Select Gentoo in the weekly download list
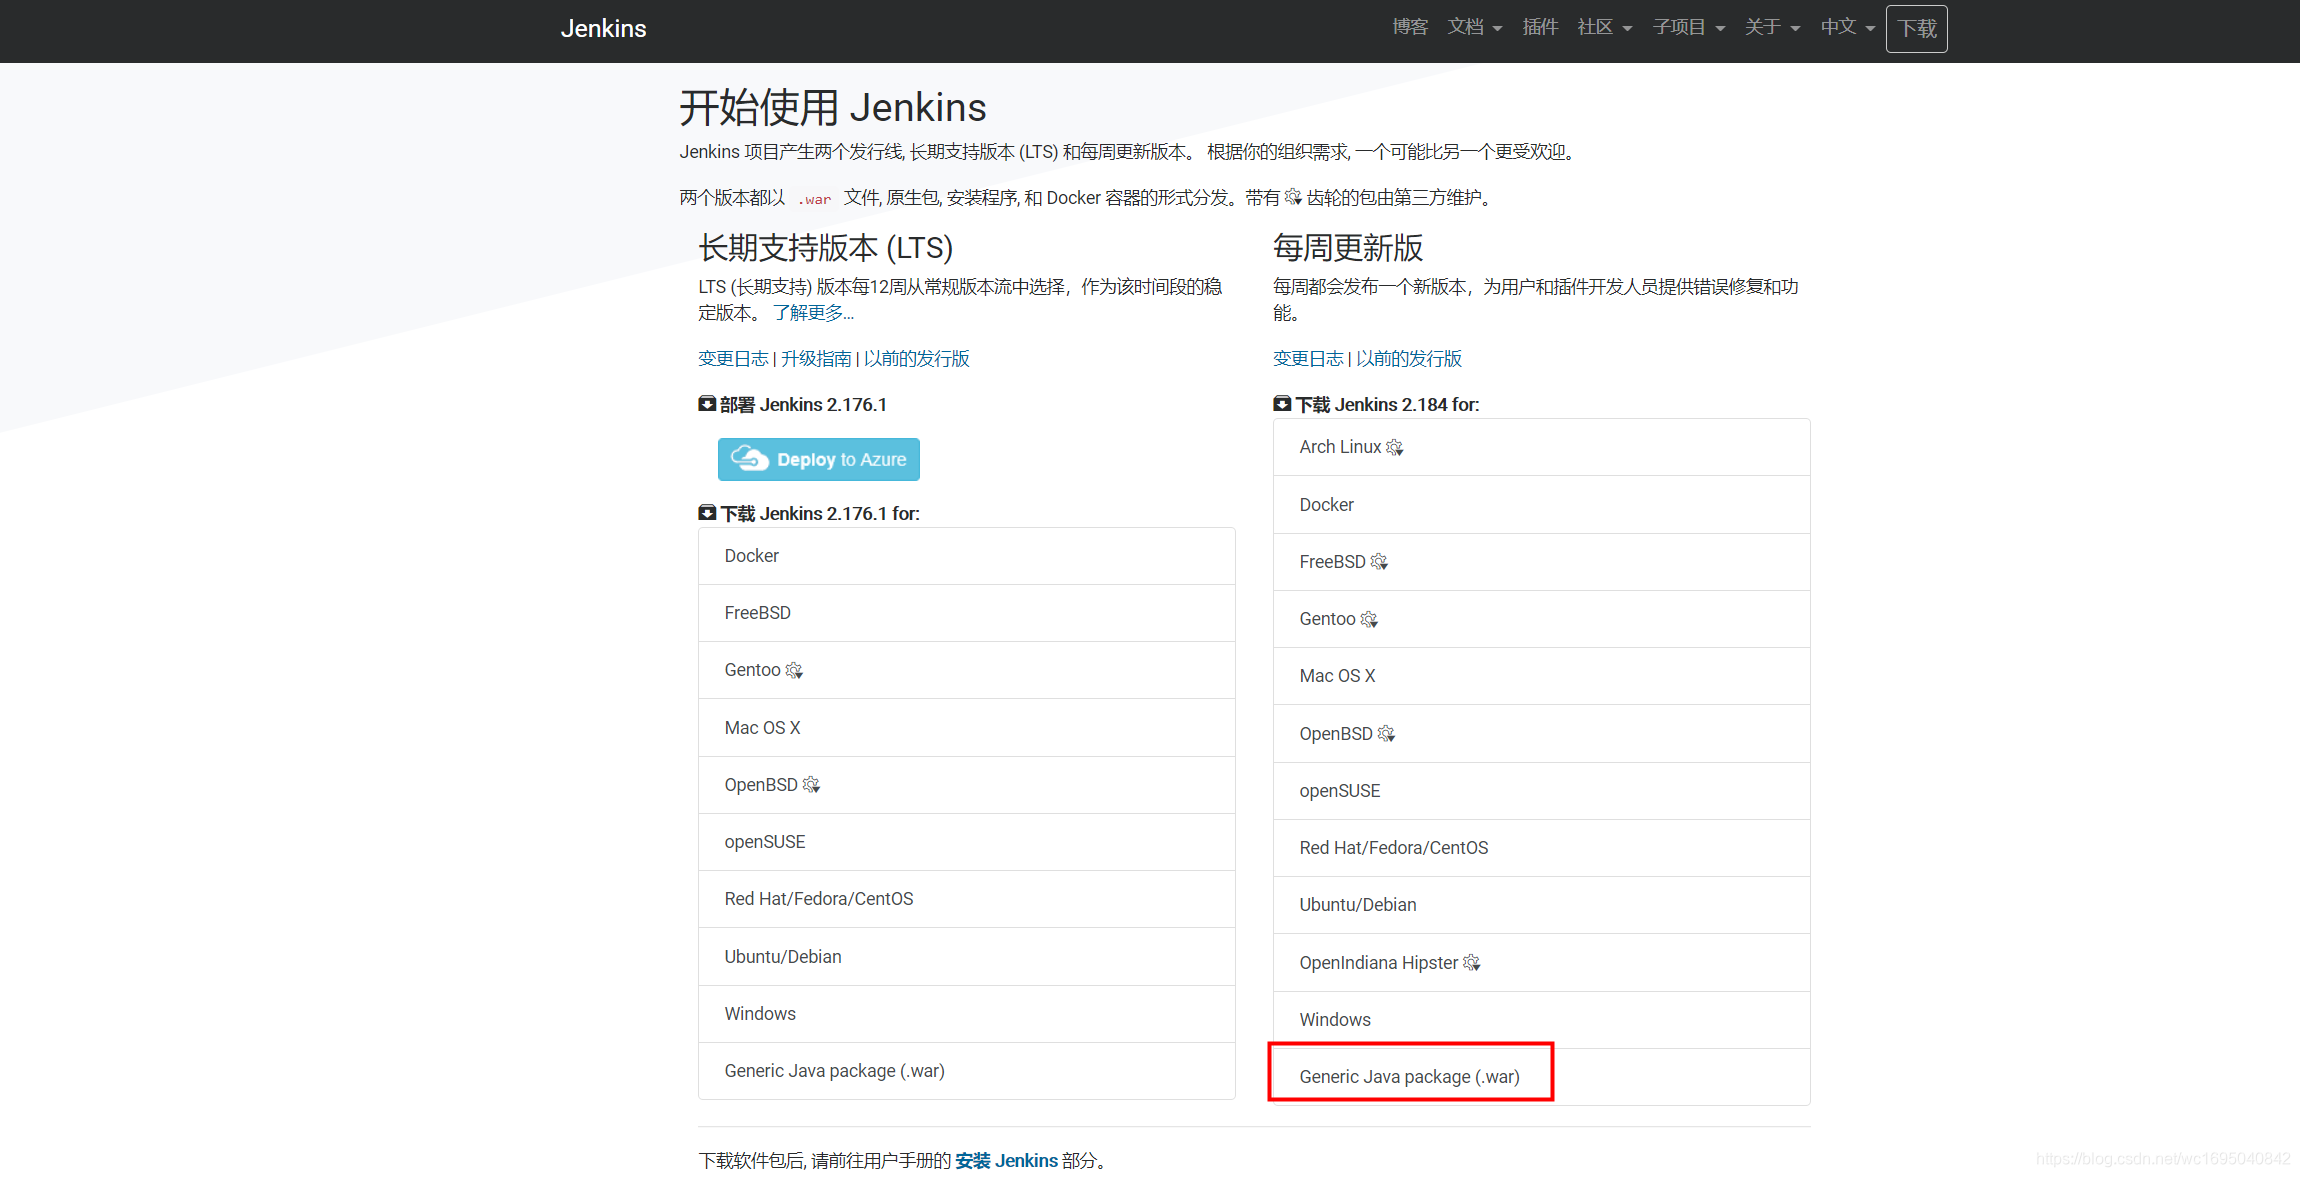The image size is (2300, 1177). [x=1542, y=619]
